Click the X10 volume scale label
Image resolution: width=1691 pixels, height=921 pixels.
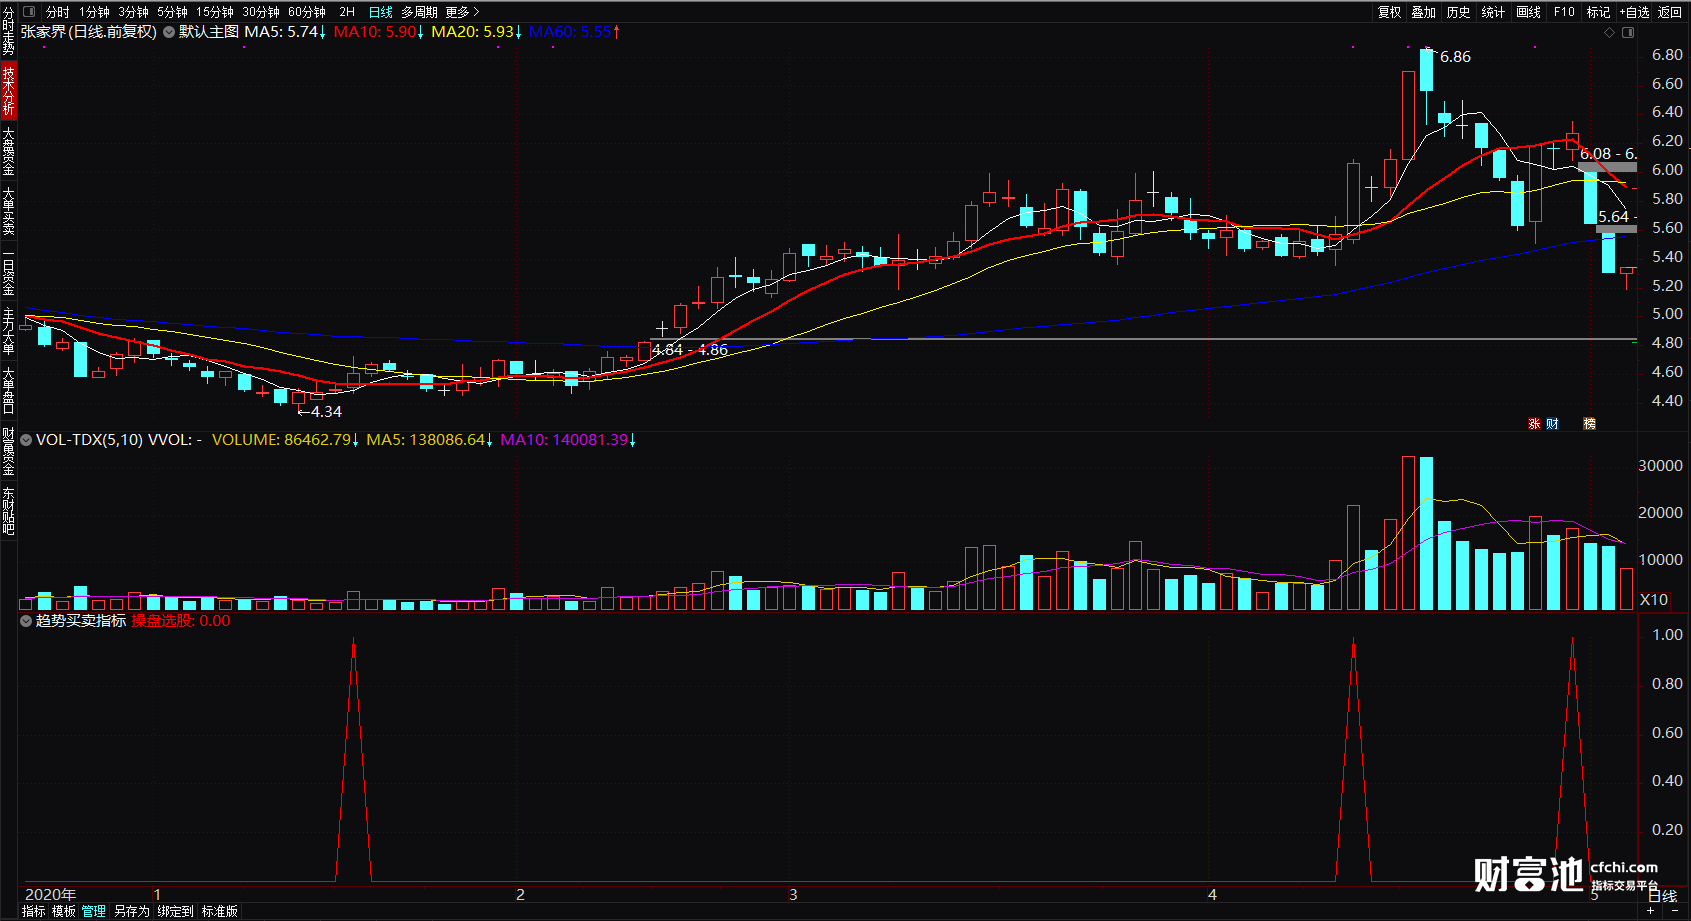(1654, 600)
